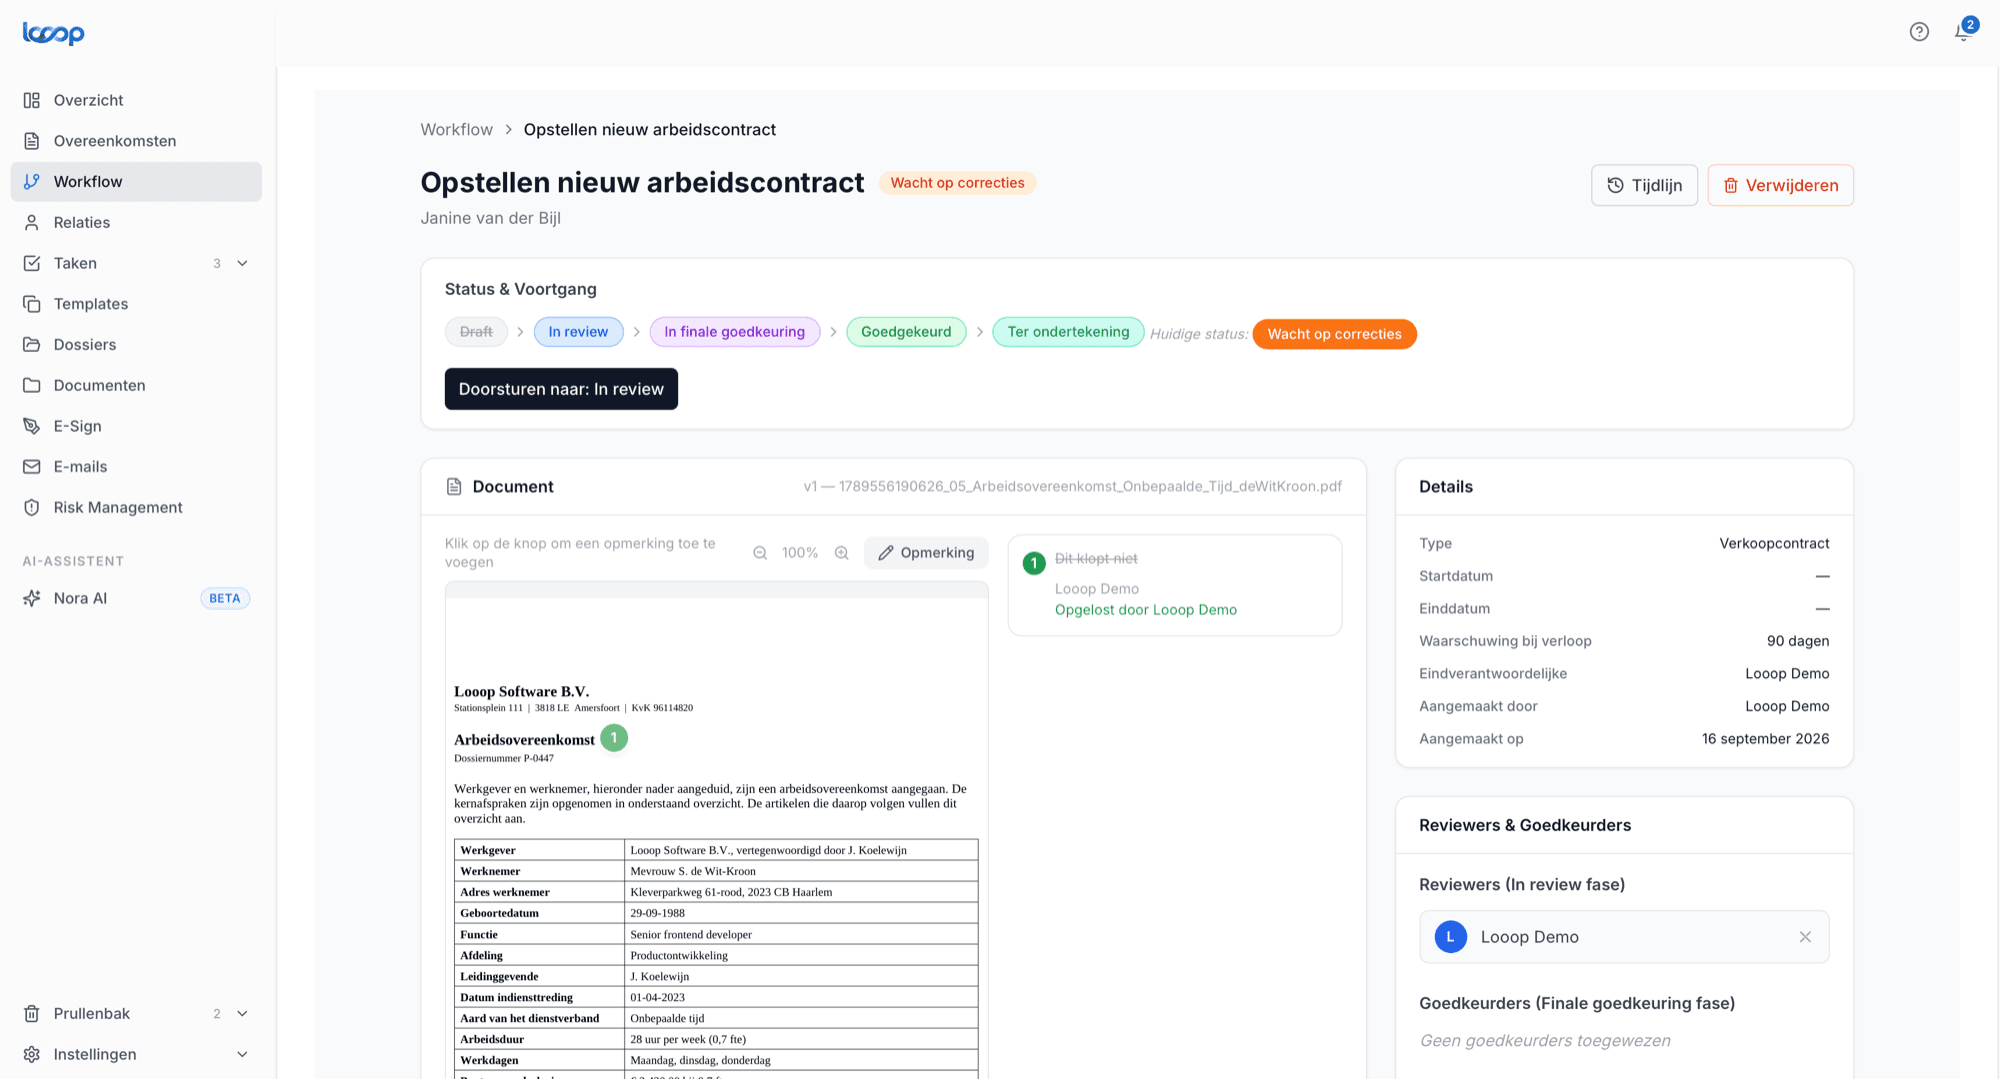Select the Draft status chip
The width and height of the screenshot is (2000, 1079).
(476, 332)
